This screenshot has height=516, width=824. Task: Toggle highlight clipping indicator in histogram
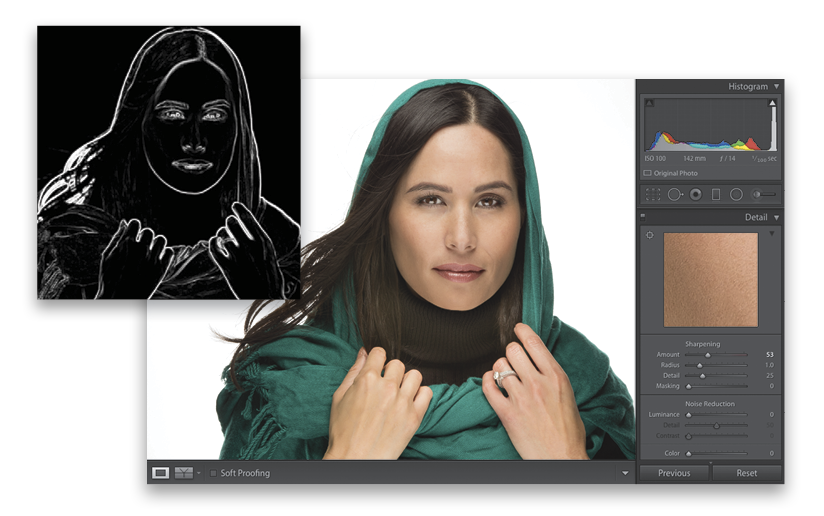click(x=772, y=103)
